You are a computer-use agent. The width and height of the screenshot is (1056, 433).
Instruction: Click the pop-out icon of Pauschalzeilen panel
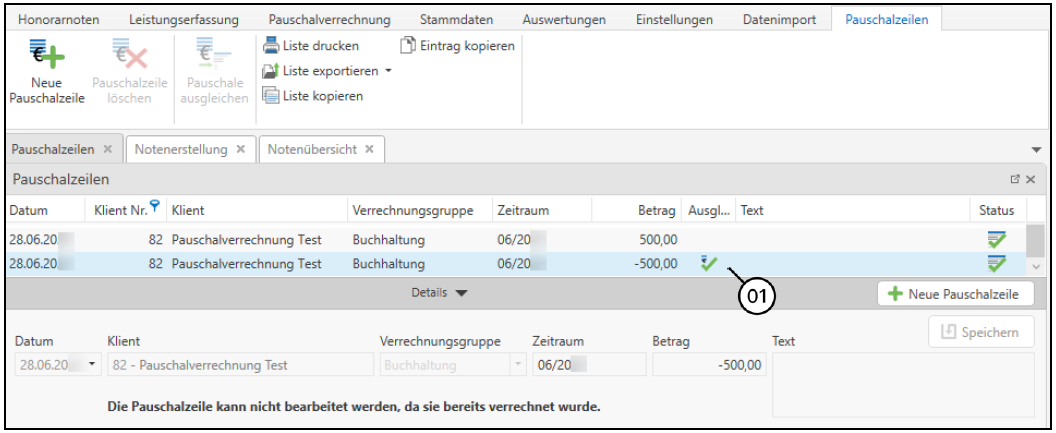(x=1015, y=179)
